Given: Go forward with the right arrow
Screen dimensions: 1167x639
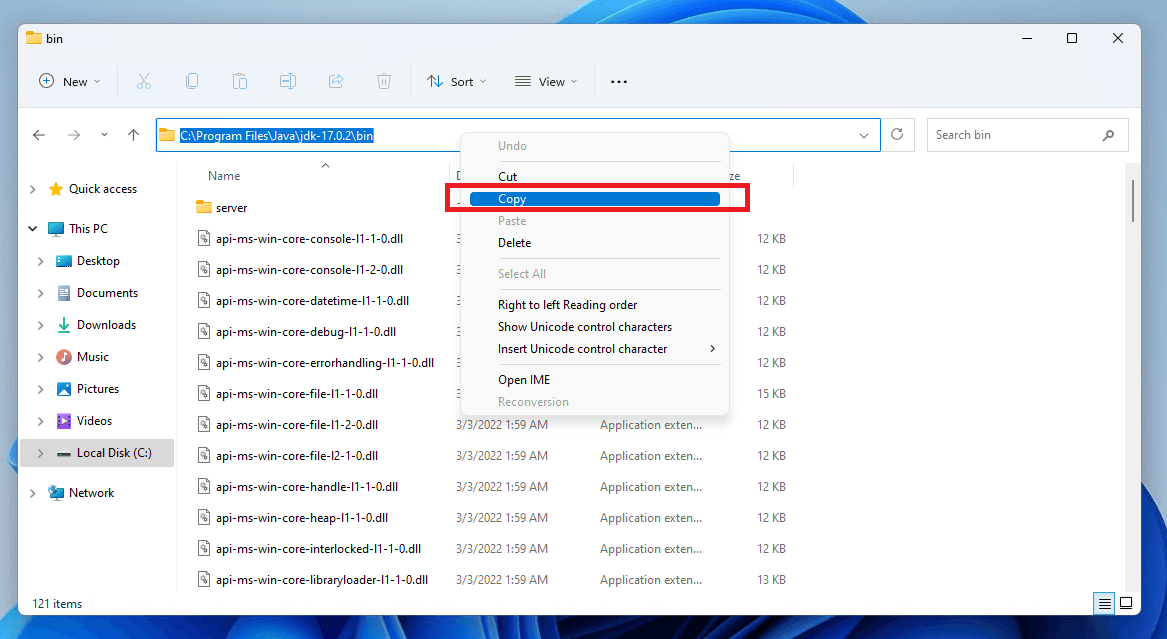Looking at the screenshot, I should (x=74, y=135).
